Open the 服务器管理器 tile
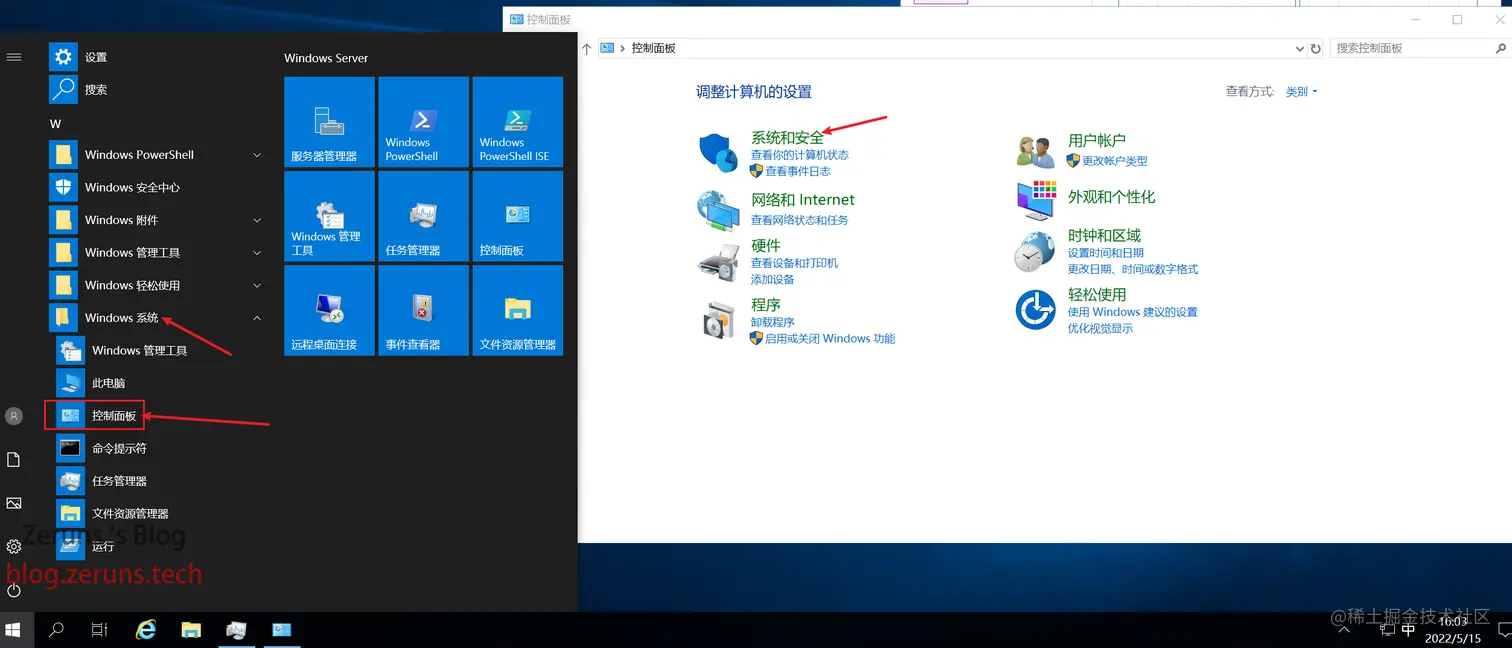The image size is (1512, 648). click(329, 122)
